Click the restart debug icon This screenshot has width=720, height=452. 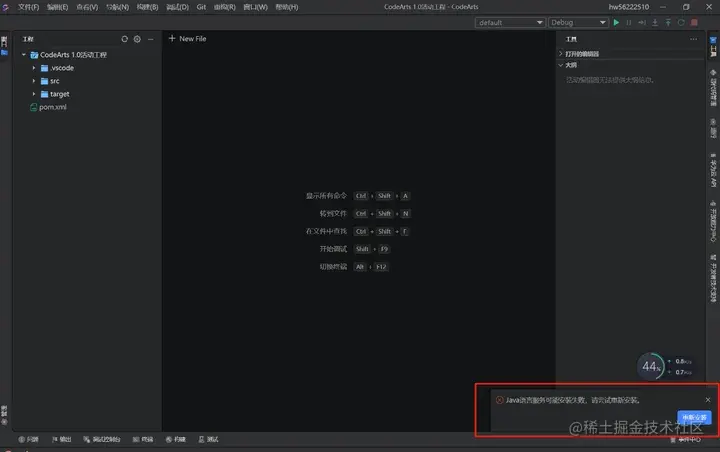click(x=681, y=23)
